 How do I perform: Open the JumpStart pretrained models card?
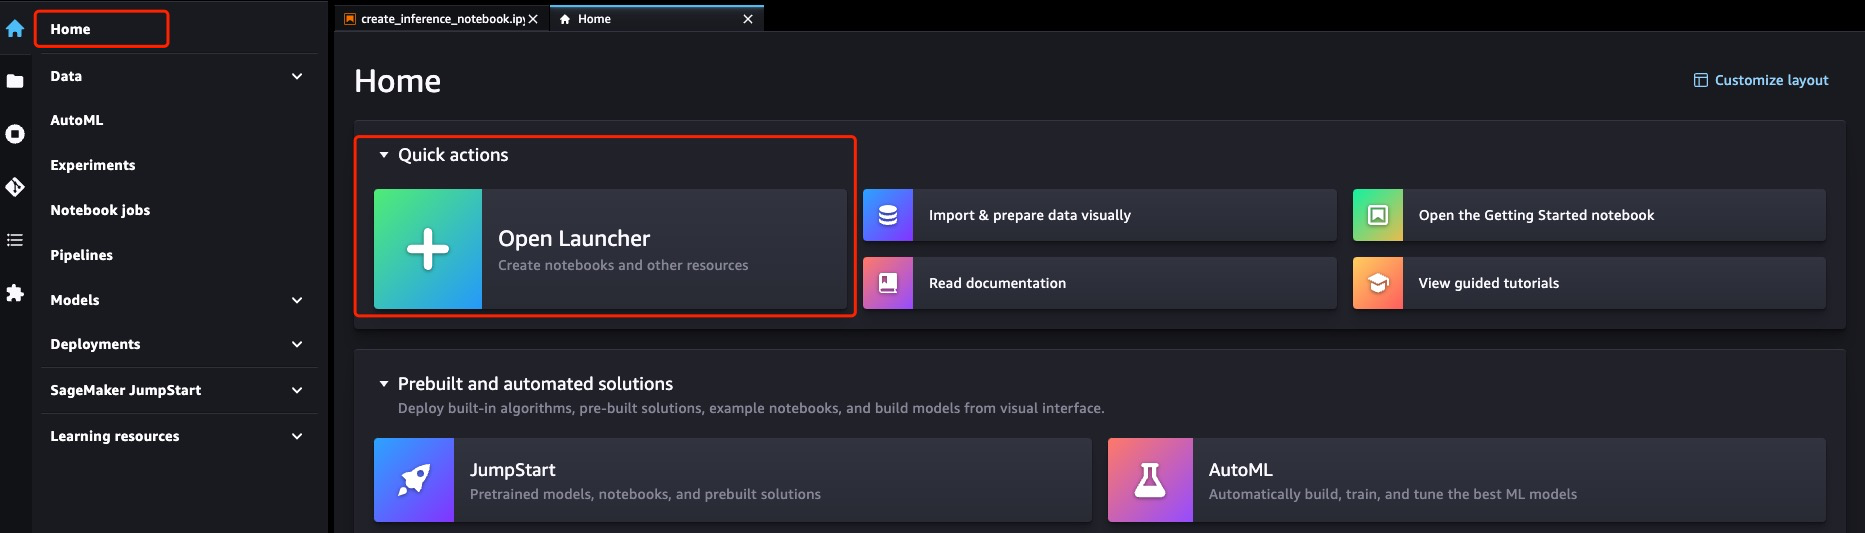[x=733, y=480]
